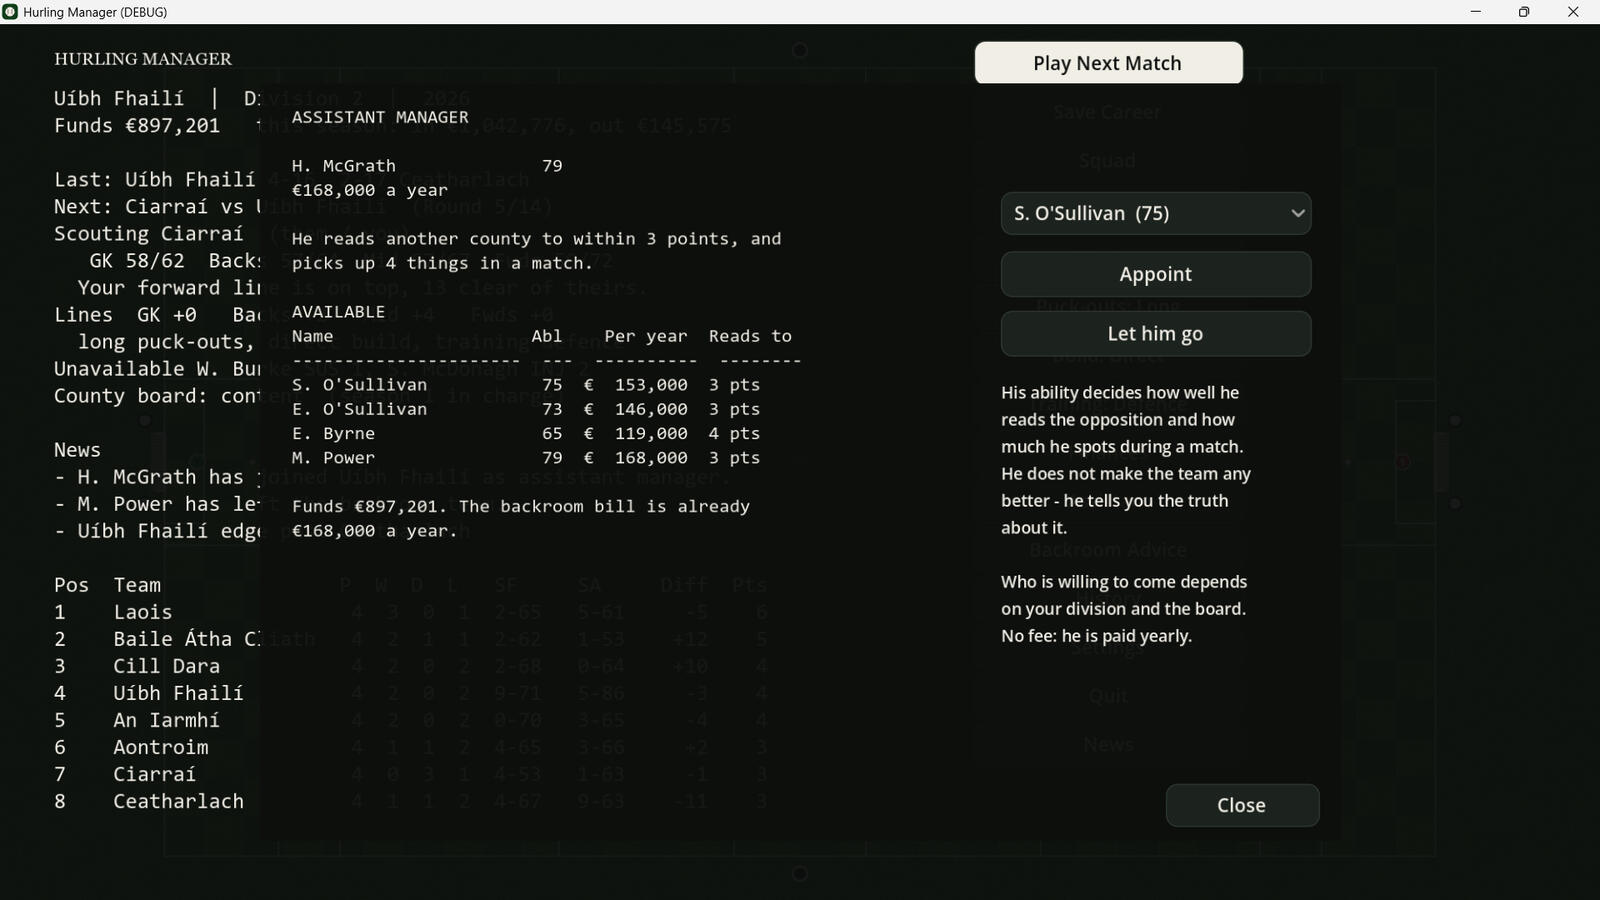Click the Per year column header
Screen dimensions: 1600x900
pos(646,336)
